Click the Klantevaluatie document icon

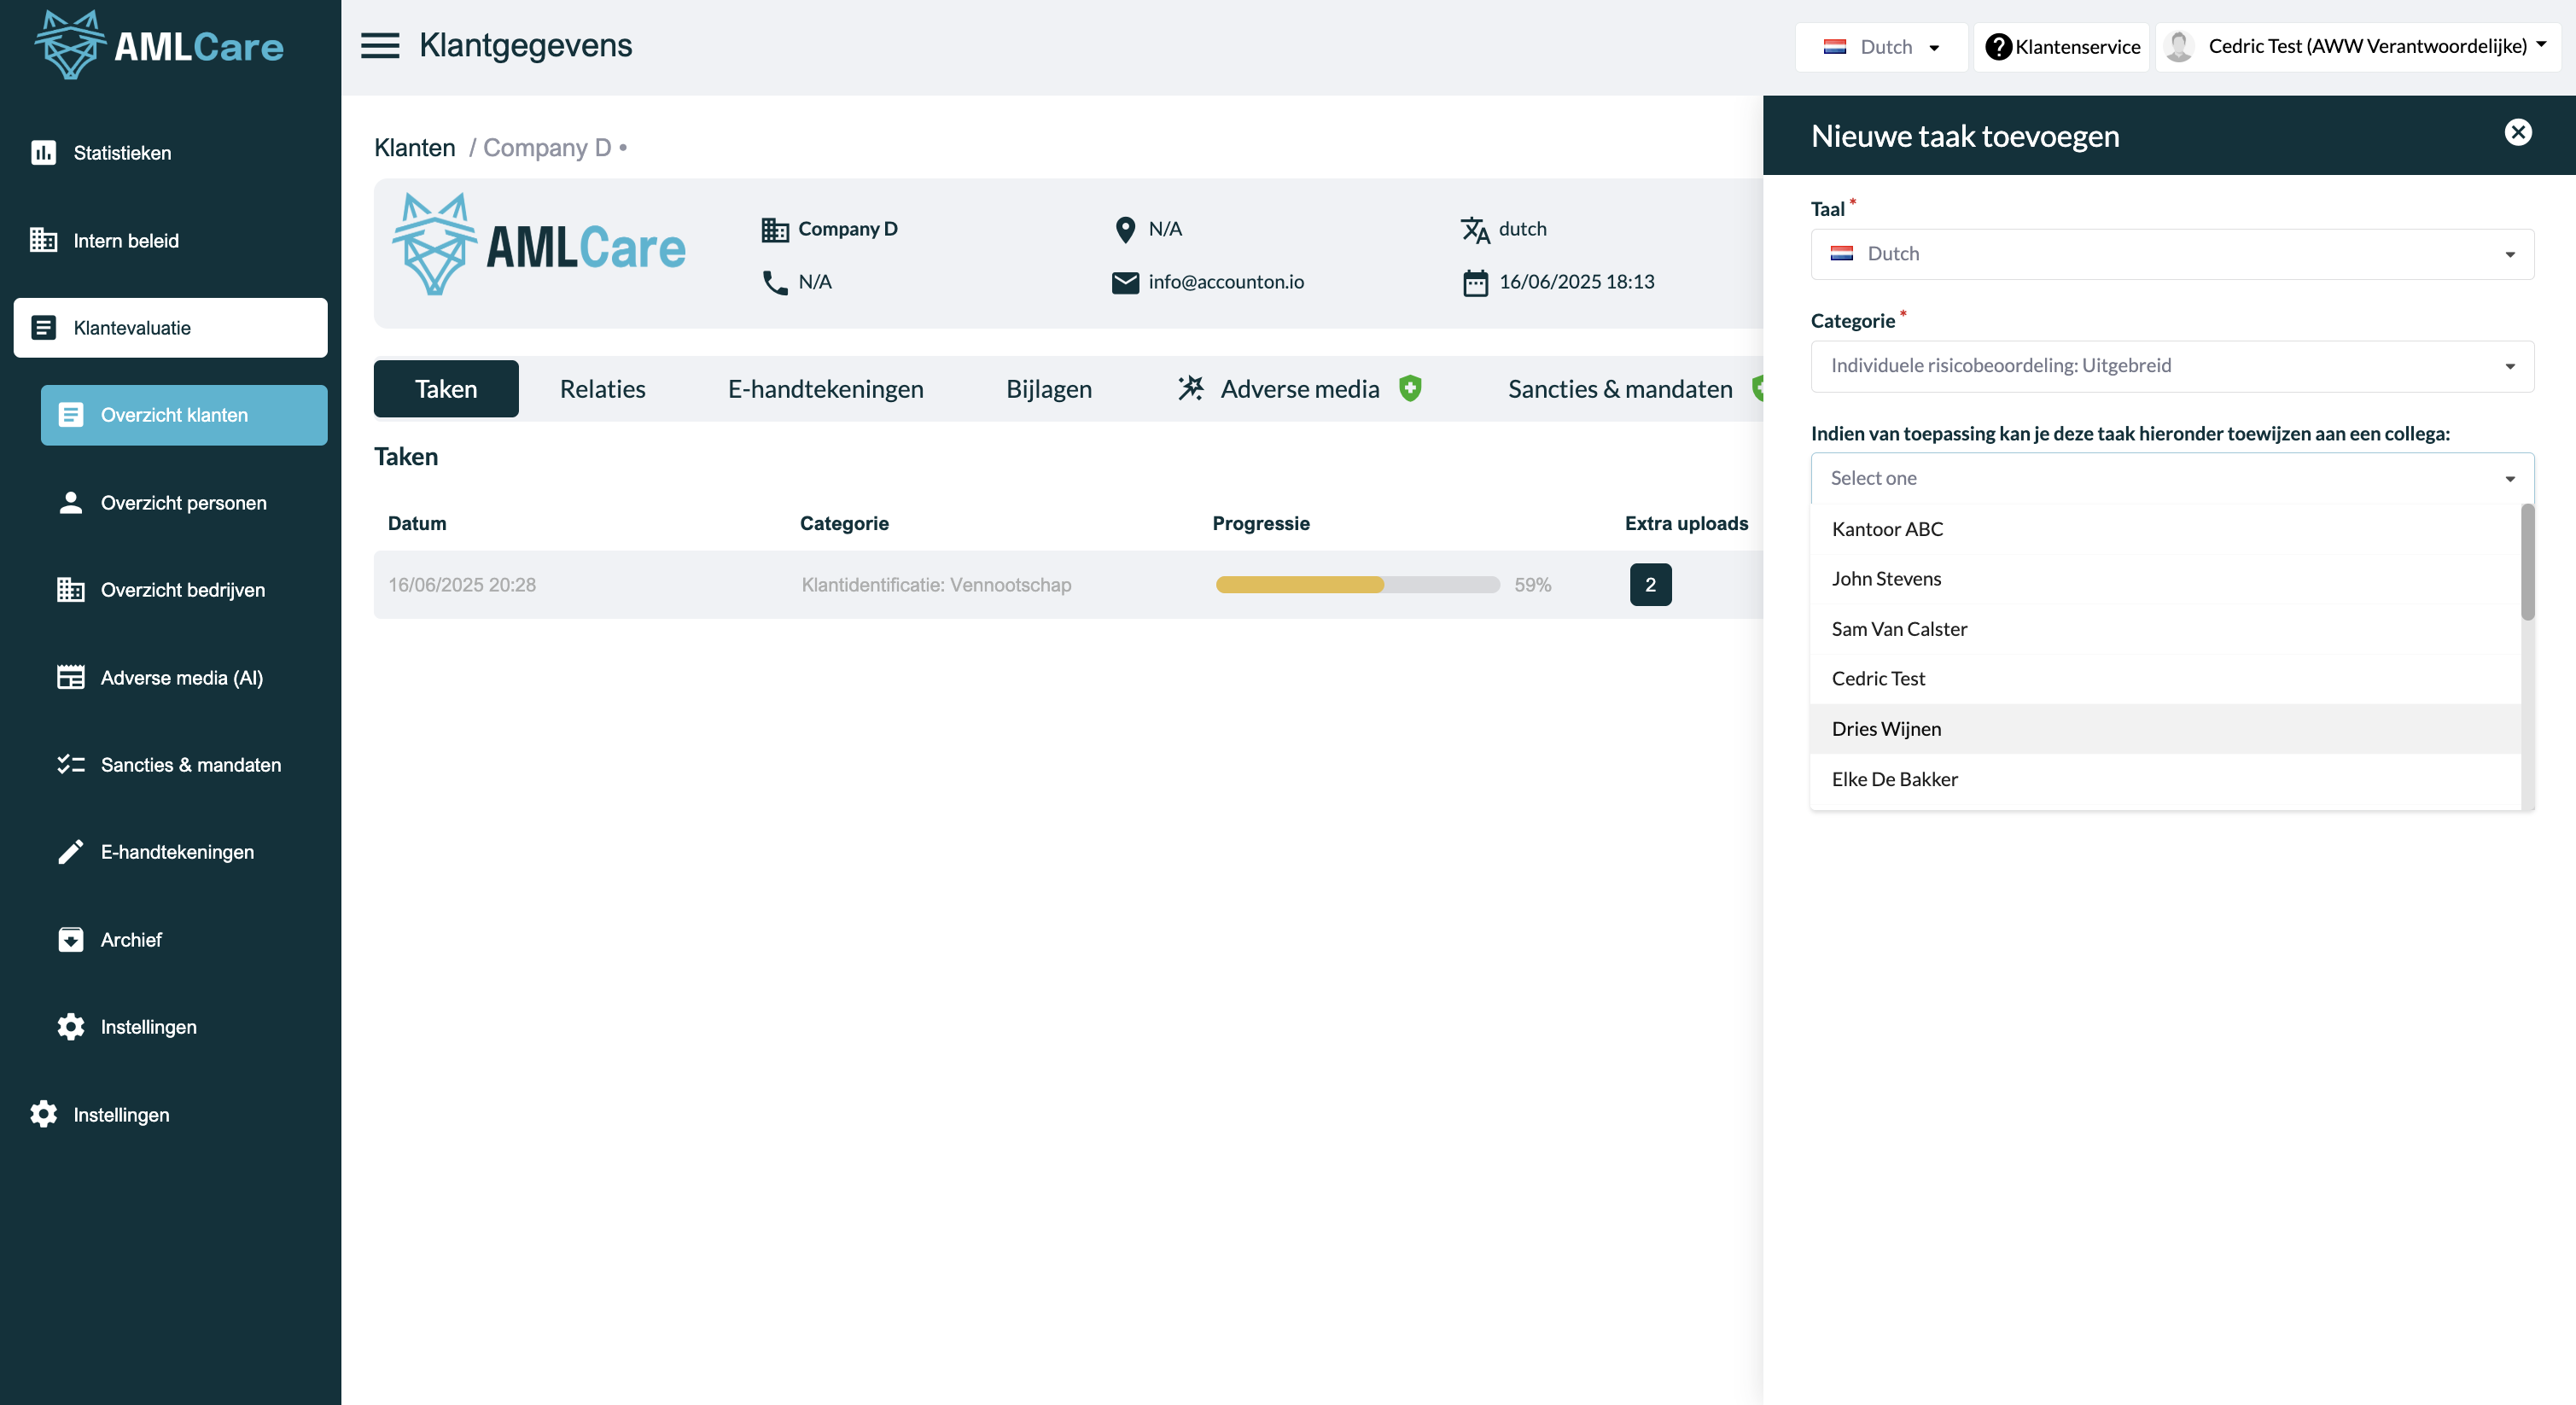[43, 327]
